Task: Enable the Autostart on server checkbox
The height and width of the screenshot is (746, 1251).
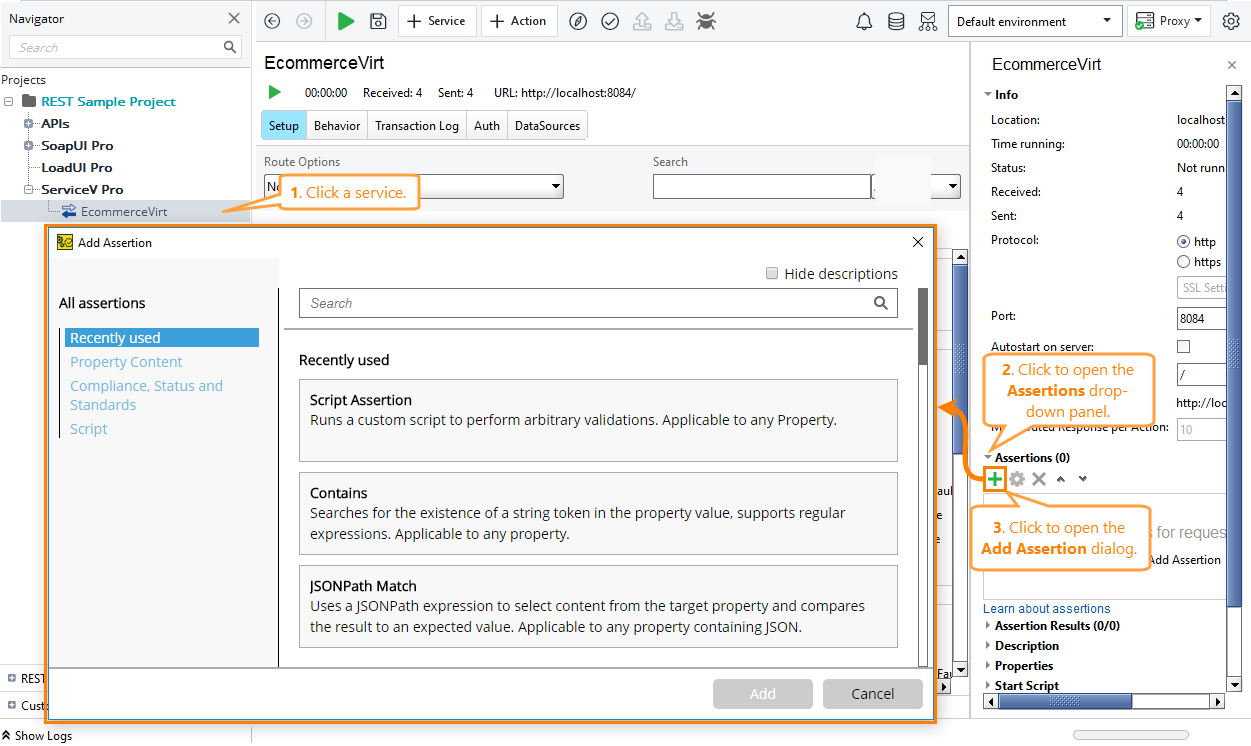Action: pos(1184,346)
